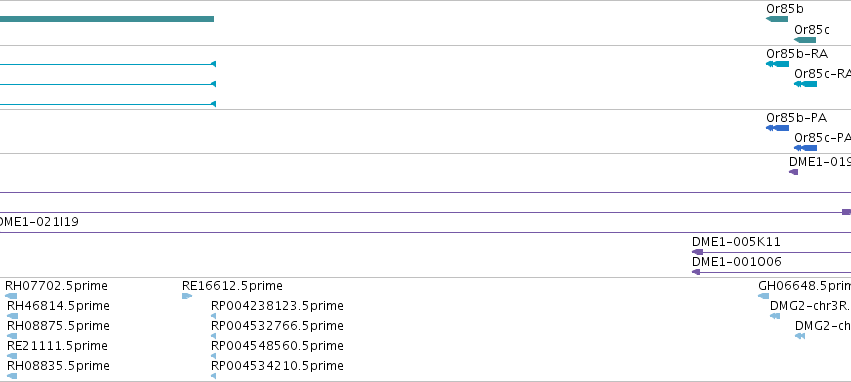This screenshot has height=382, width=851.
Task: Click the Or85b-RA transcript glyph
Action: coord(777,64)
